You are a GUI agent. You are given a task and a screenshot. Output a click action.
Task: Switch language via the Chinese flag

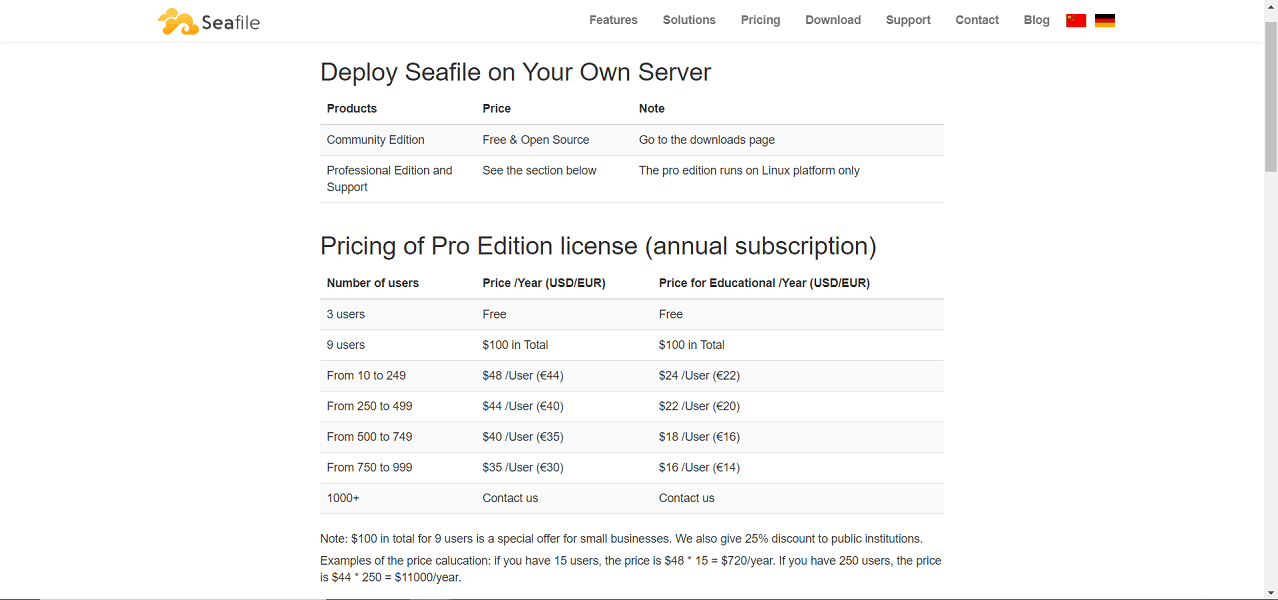1076,20
